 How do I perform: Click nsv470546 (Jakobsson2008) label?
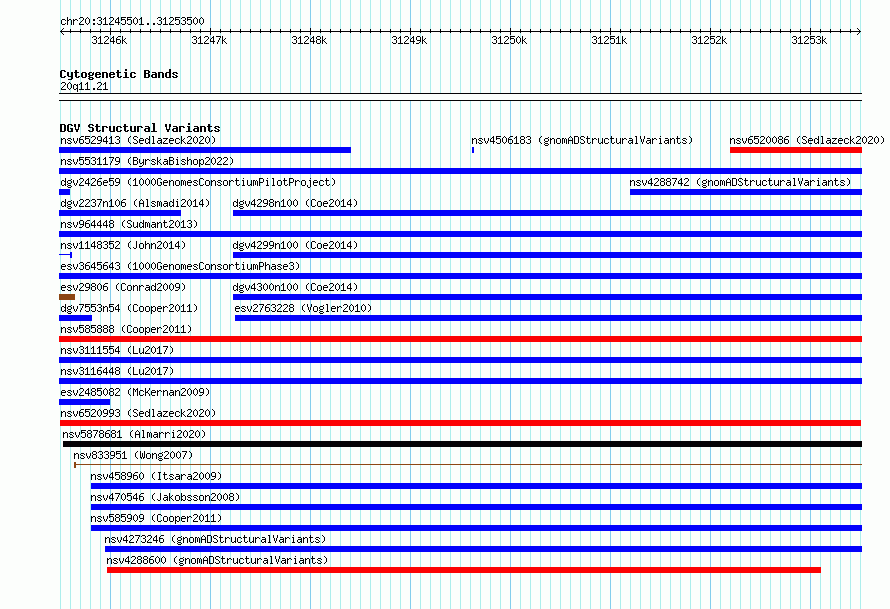[x=165, y=497]
